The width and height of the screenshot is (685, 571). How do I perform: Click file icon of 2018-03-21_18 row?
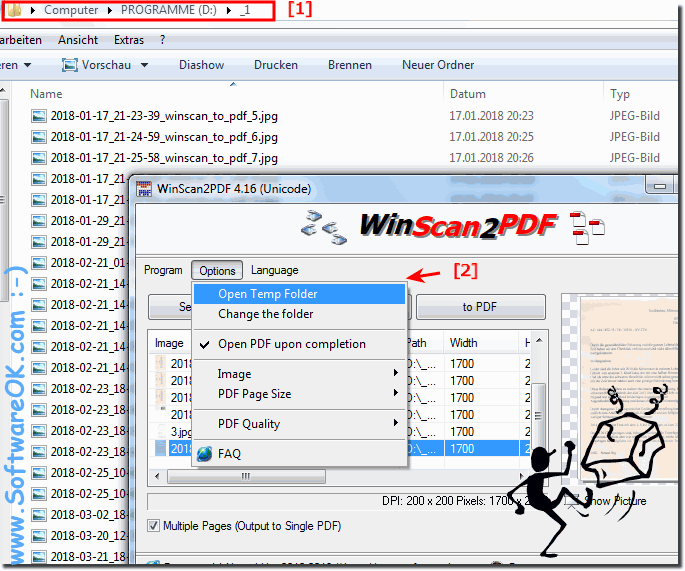pyautogui.click(x=39, y=556)
